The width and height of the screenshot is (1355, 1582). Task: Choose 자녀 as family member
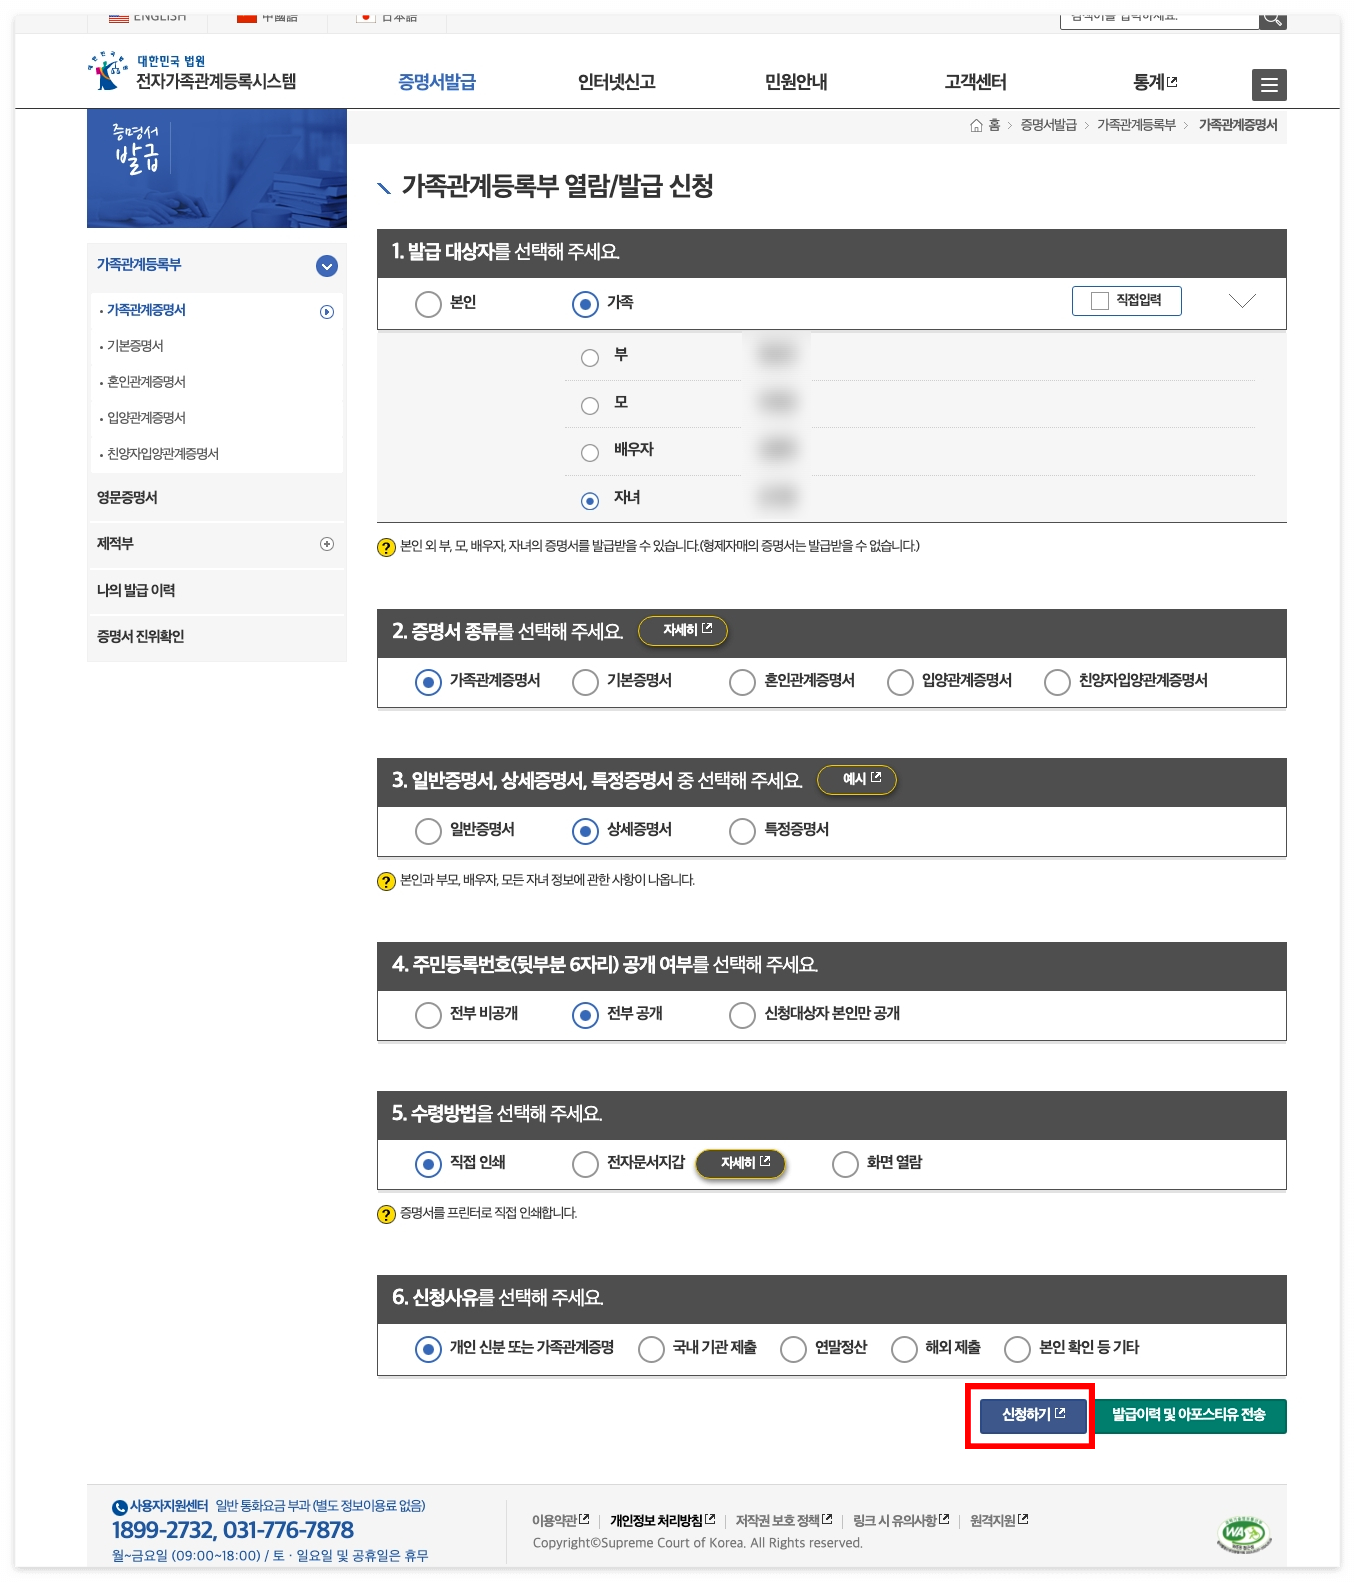590,501
